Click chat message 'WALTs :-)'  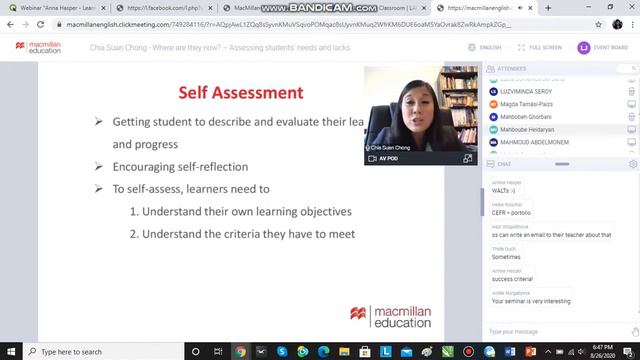[x=503, y=191]
